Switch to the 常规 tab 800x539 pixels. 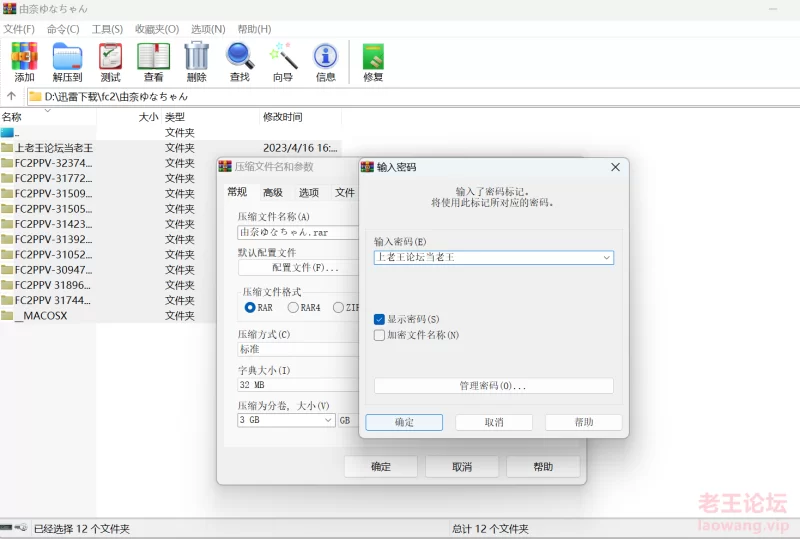pyautogui.click(x=237, y=192)
